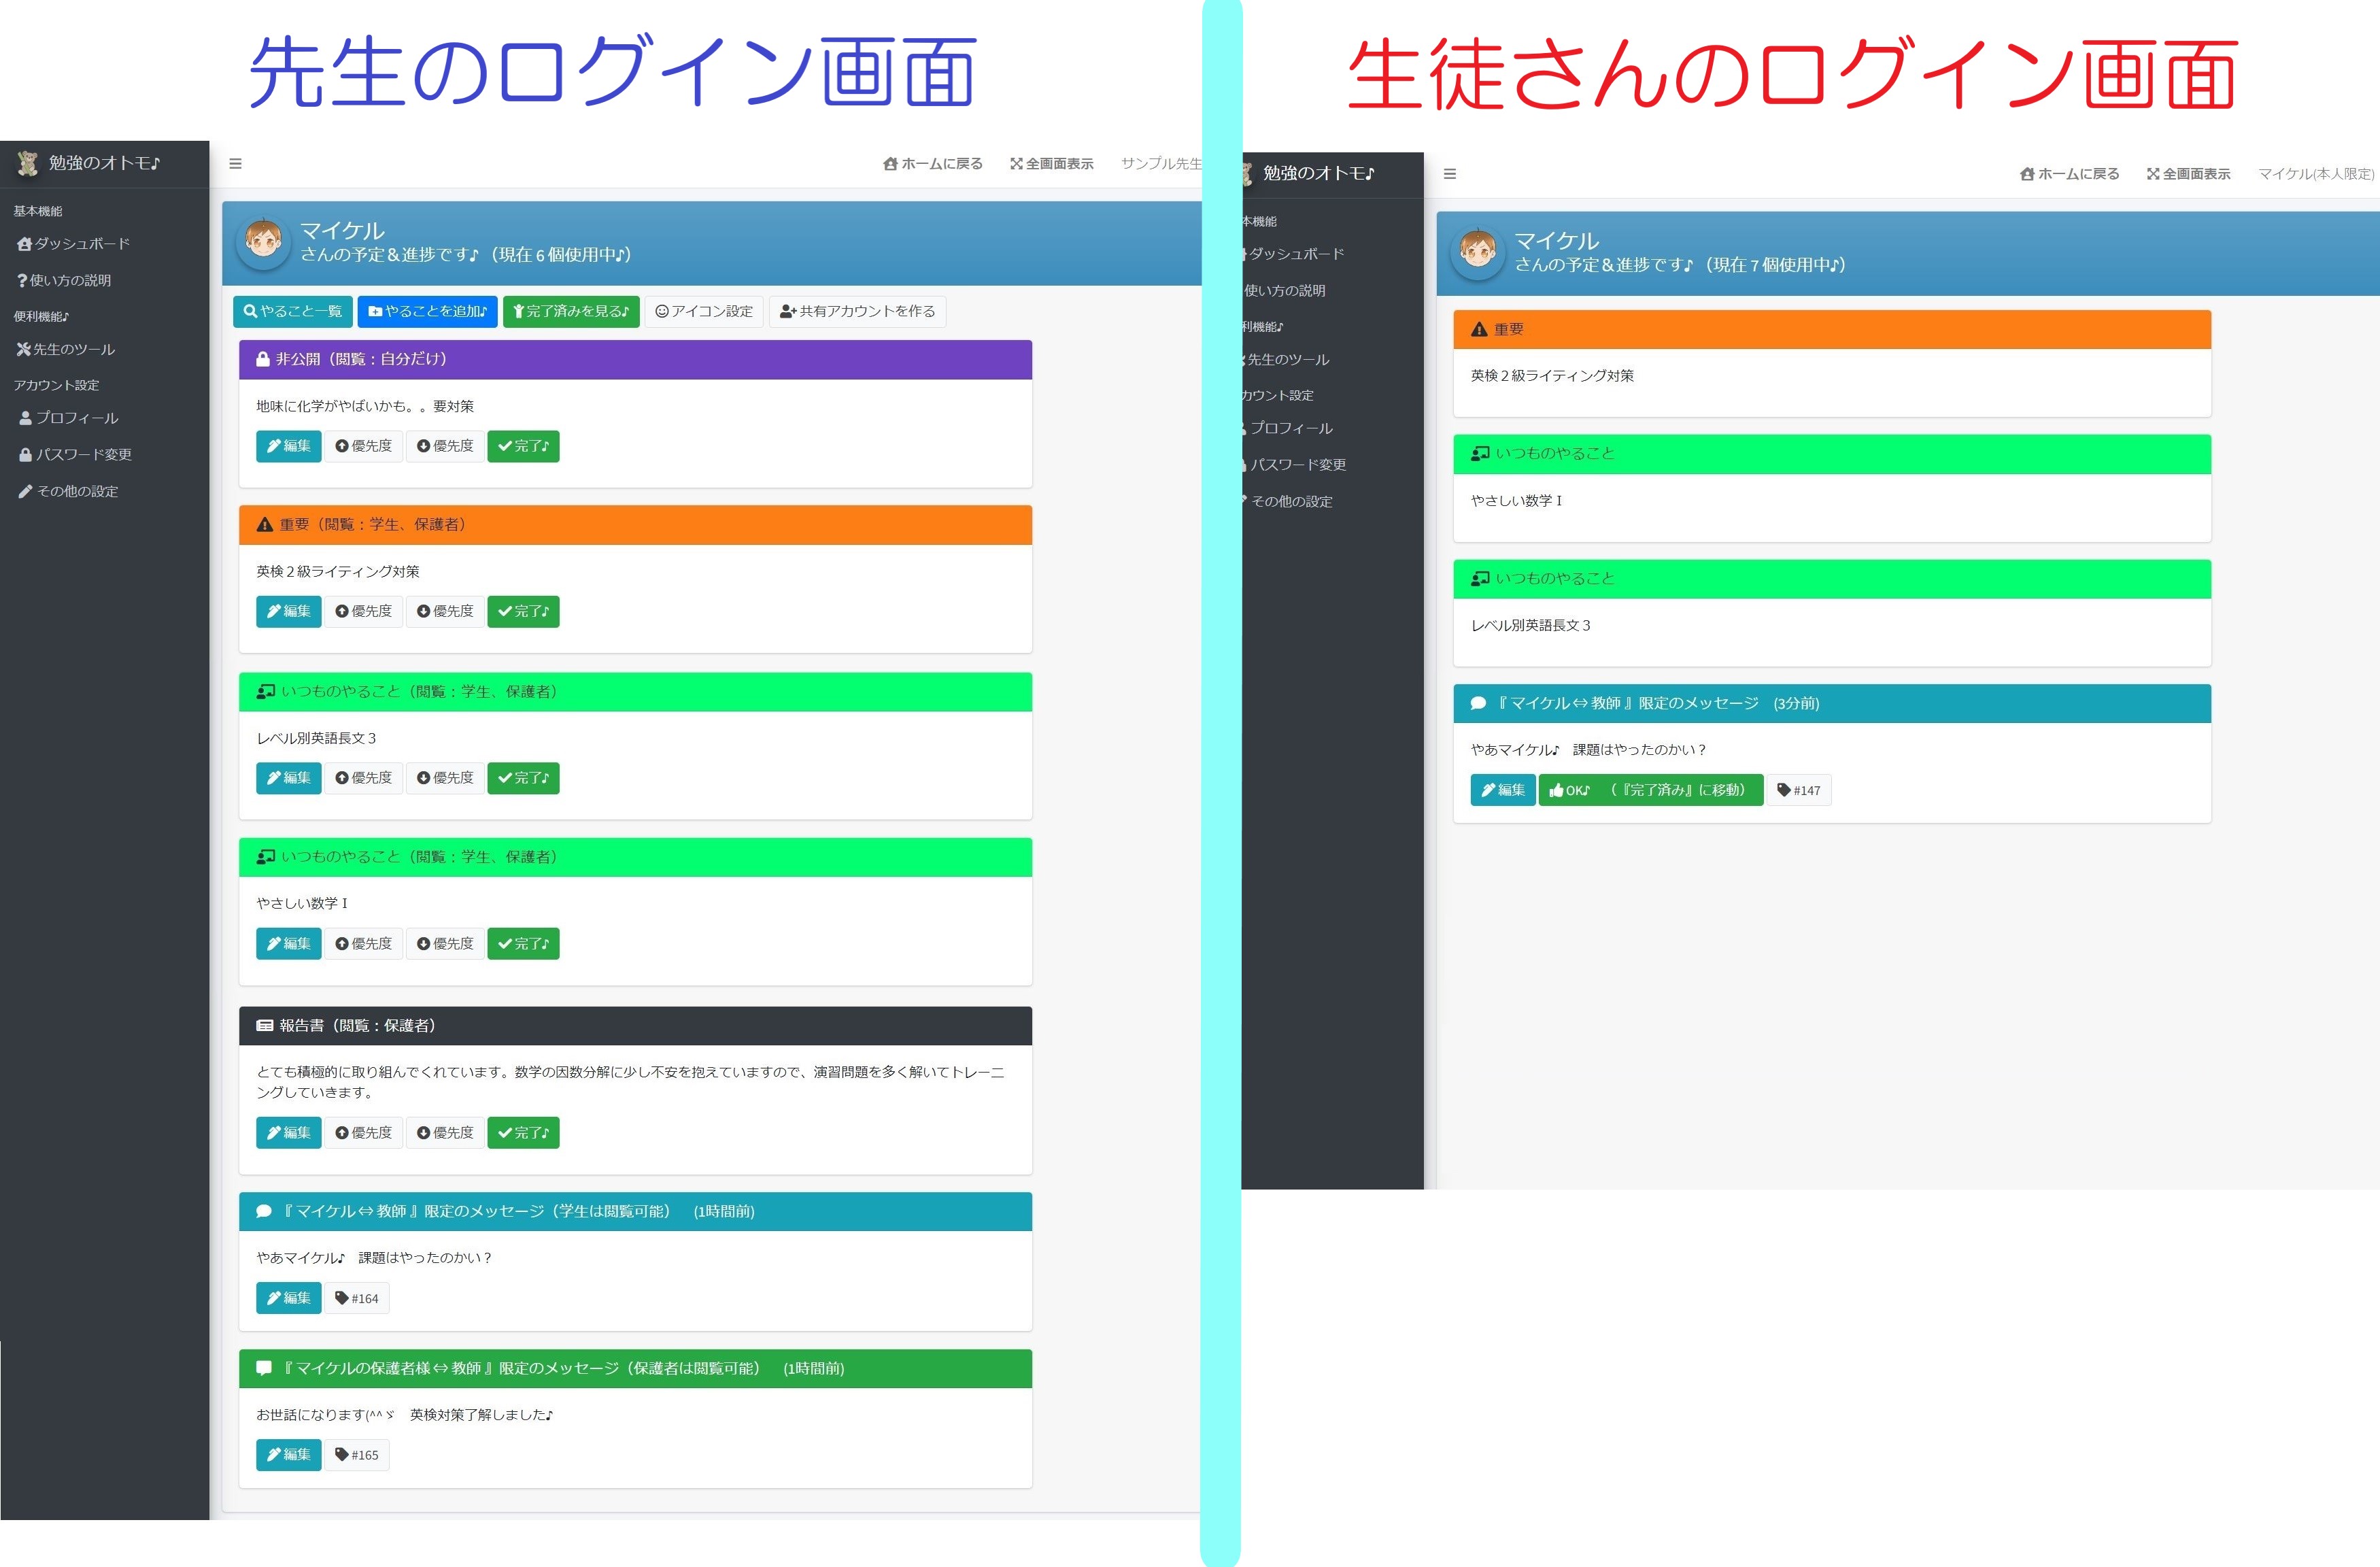Collapse the sidebar with the hamburger icon

(x=235, y=163)
